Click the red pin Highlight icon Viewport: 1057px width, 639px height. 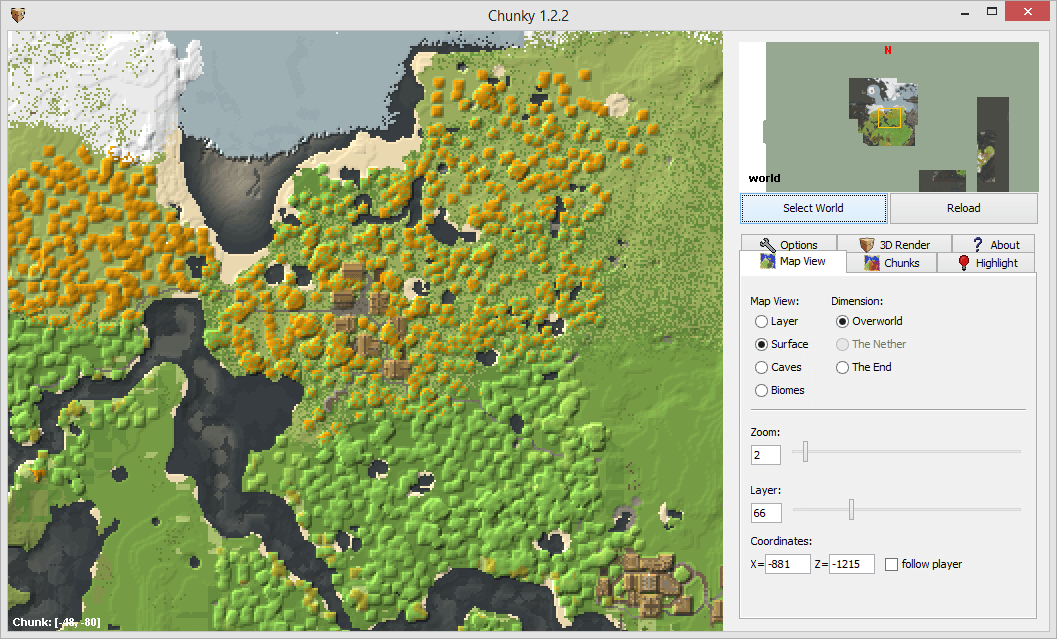pyautogui.click(x=964, y=263)
